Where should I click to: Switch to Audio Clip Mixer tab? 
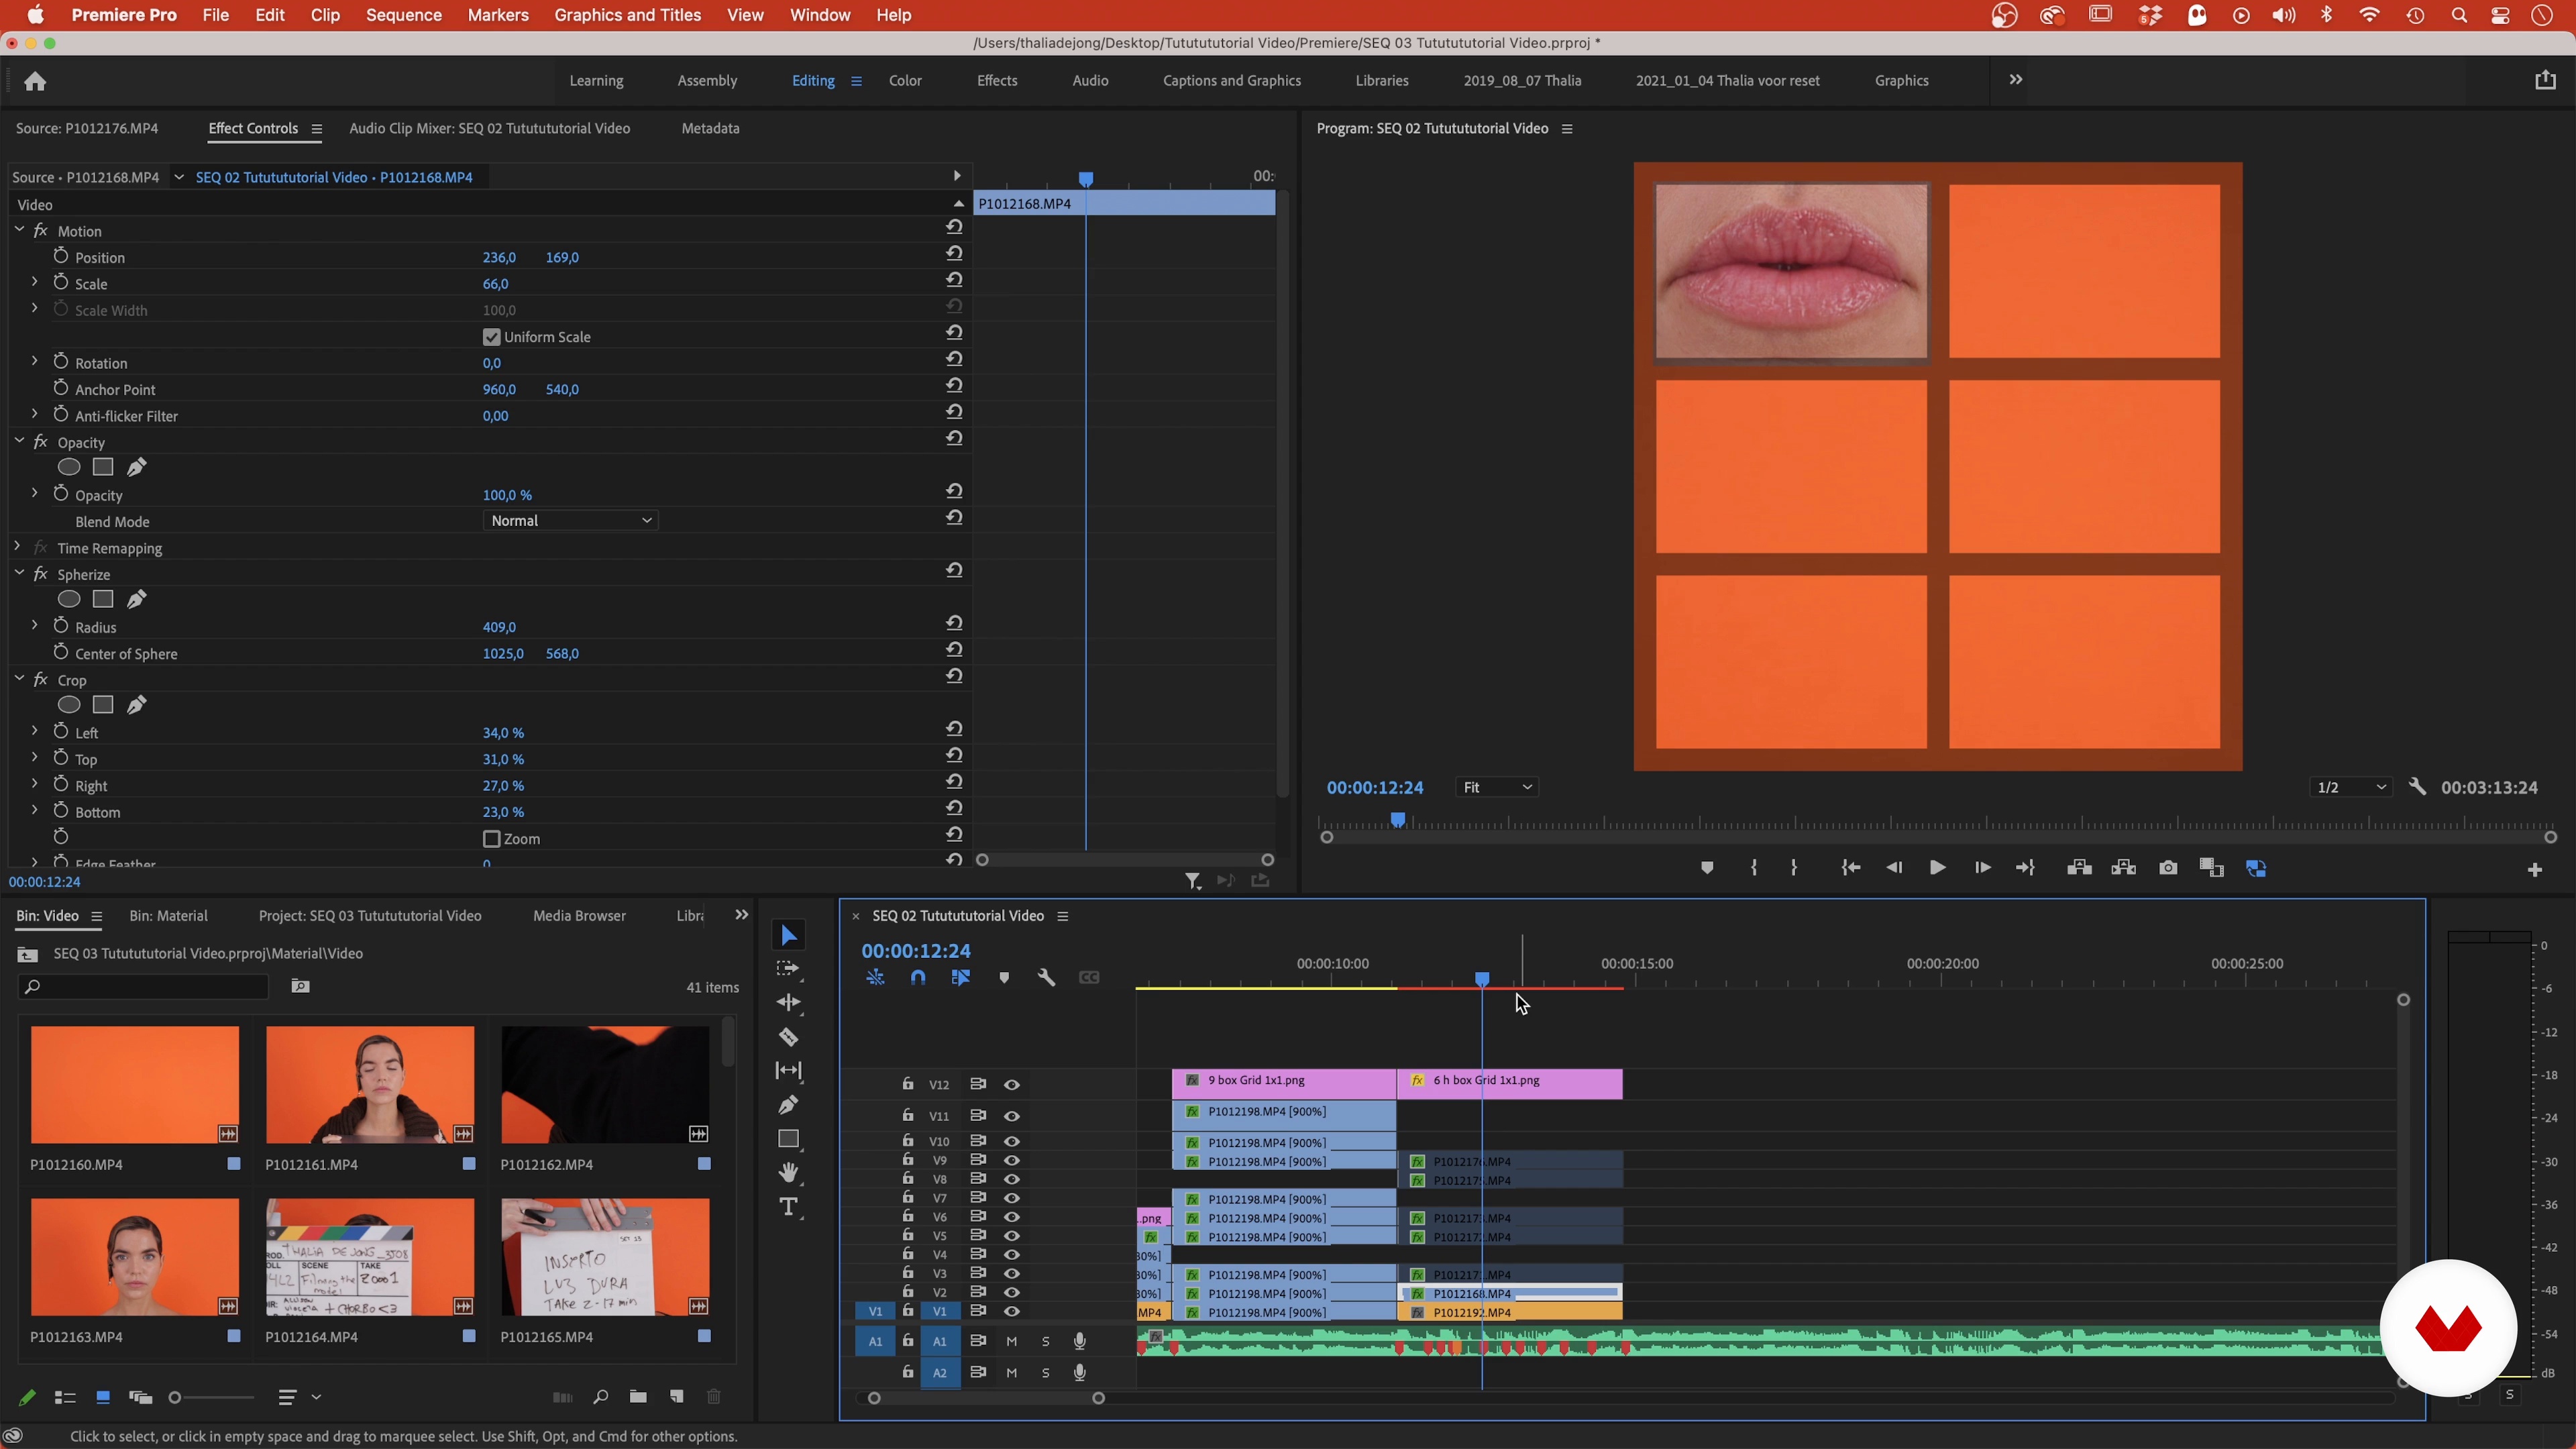tap(489, 128)
